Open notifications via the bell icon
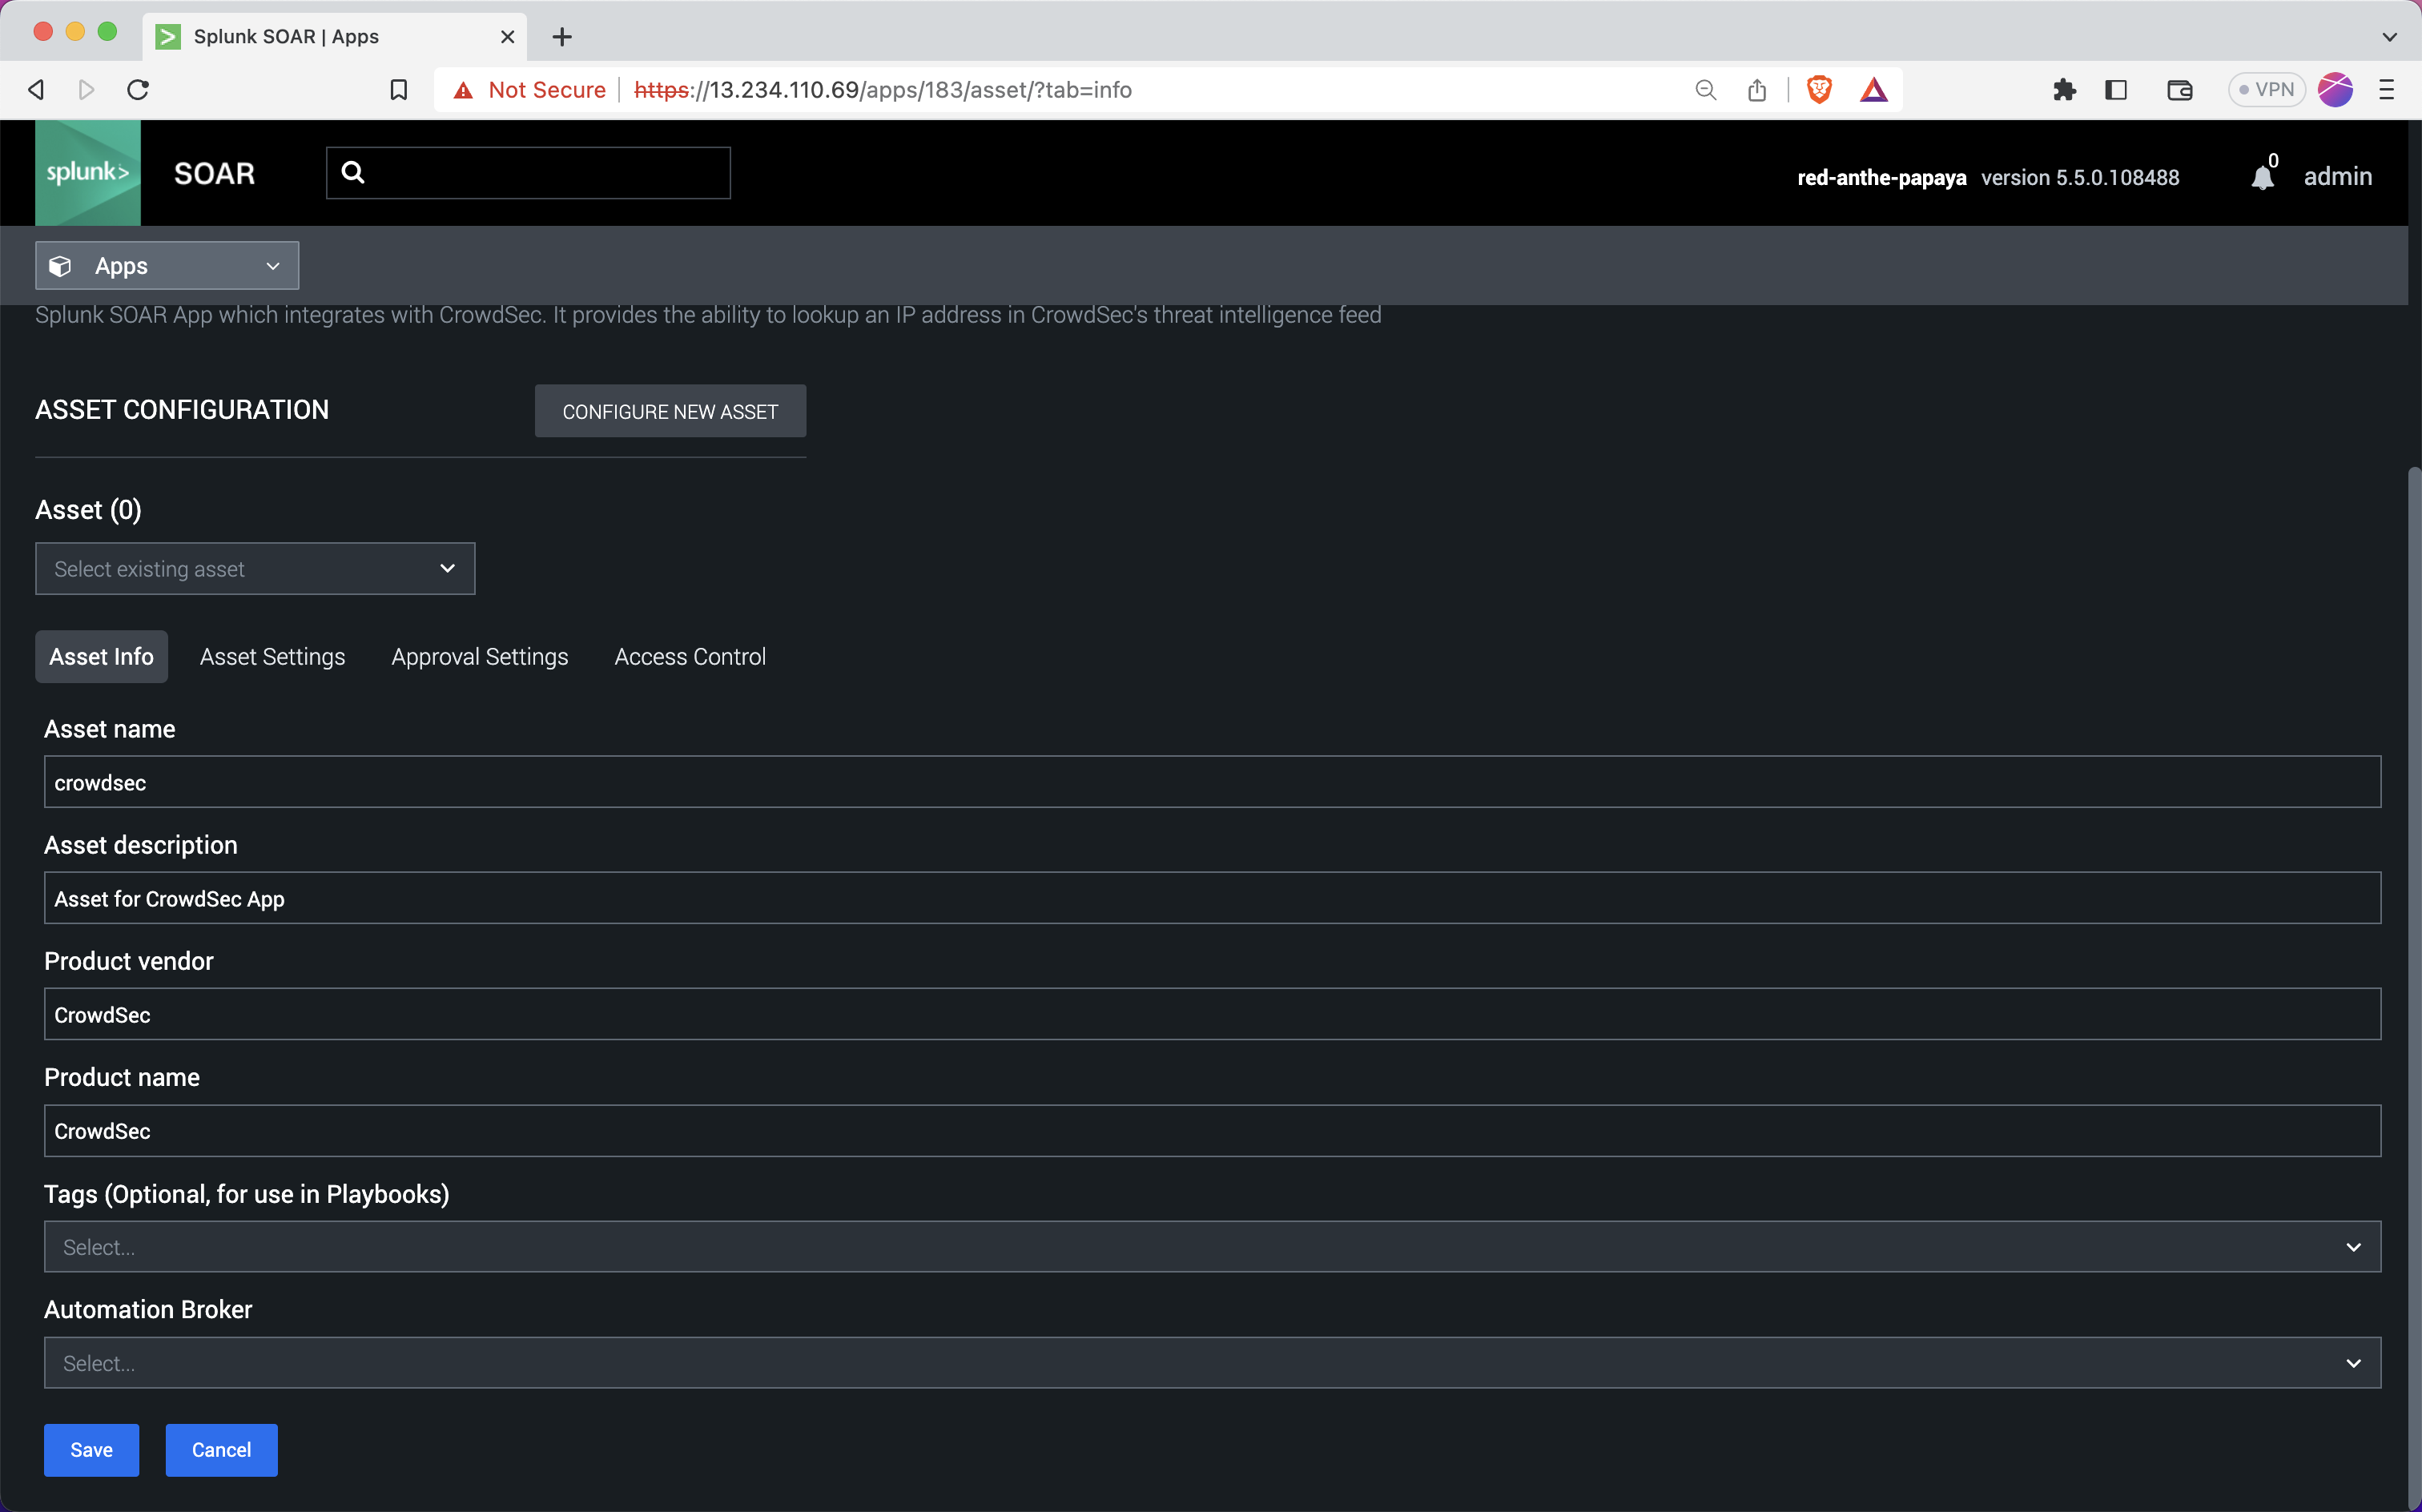This screenshot has height=1512, width=2422. (2261, 176)
